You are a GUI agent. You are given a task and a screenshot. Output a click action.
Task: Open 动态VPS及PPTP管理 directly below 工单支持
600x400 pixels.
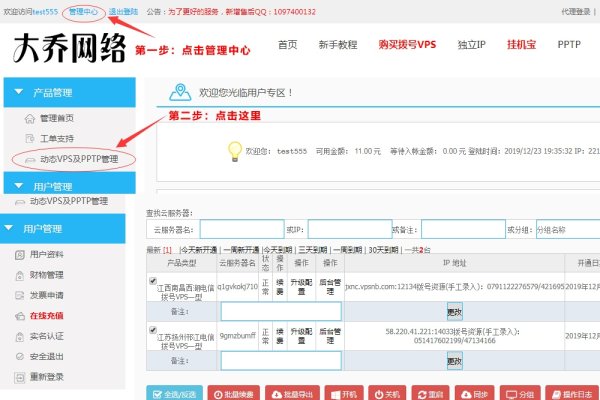click(79, 159)
